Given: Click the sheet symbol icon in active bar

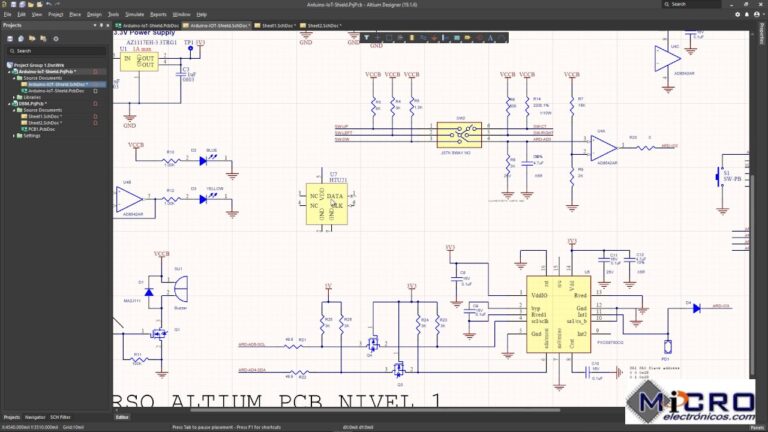Looking at the screenshot, I should 456,38.
